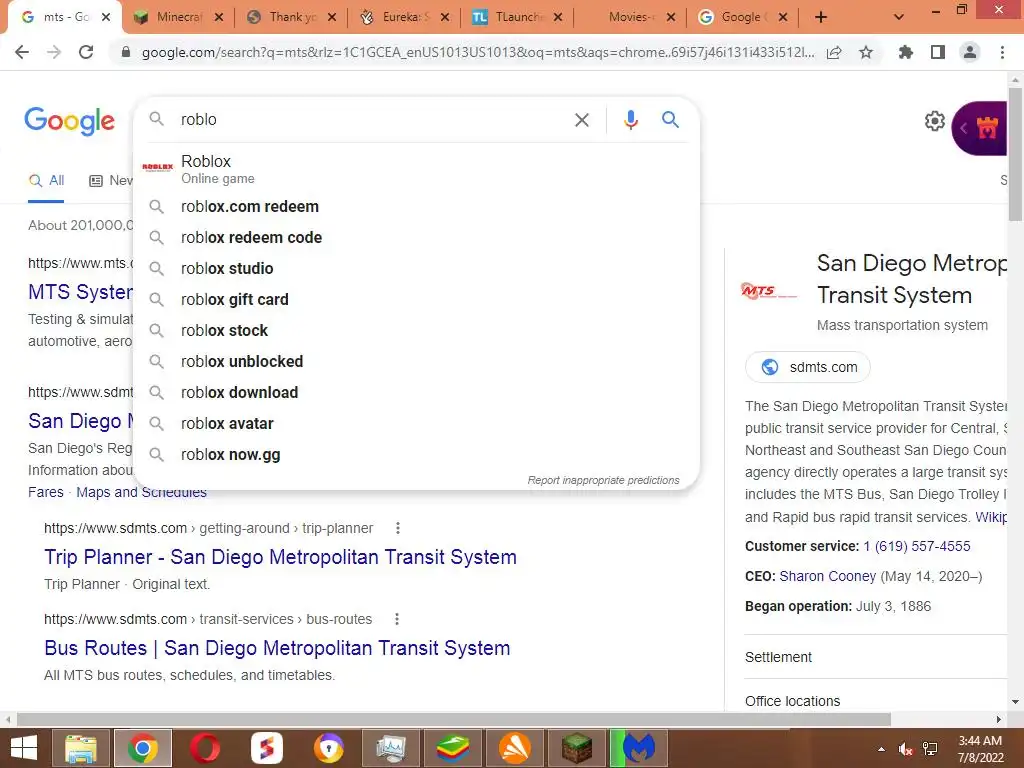
Task: Choose the roblox avatar suggestion
Action: (x=416, y=424)
